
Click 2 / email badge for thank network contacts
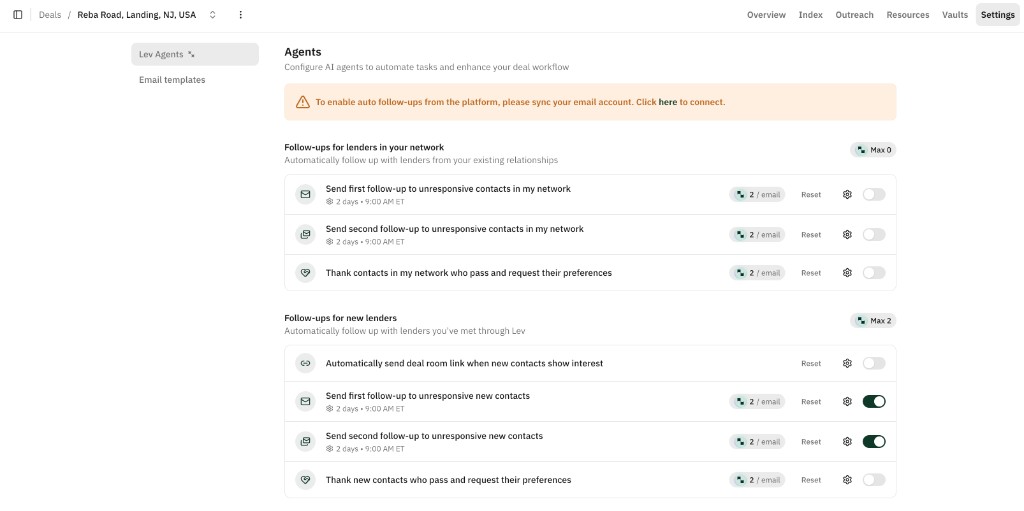[757, 272]
